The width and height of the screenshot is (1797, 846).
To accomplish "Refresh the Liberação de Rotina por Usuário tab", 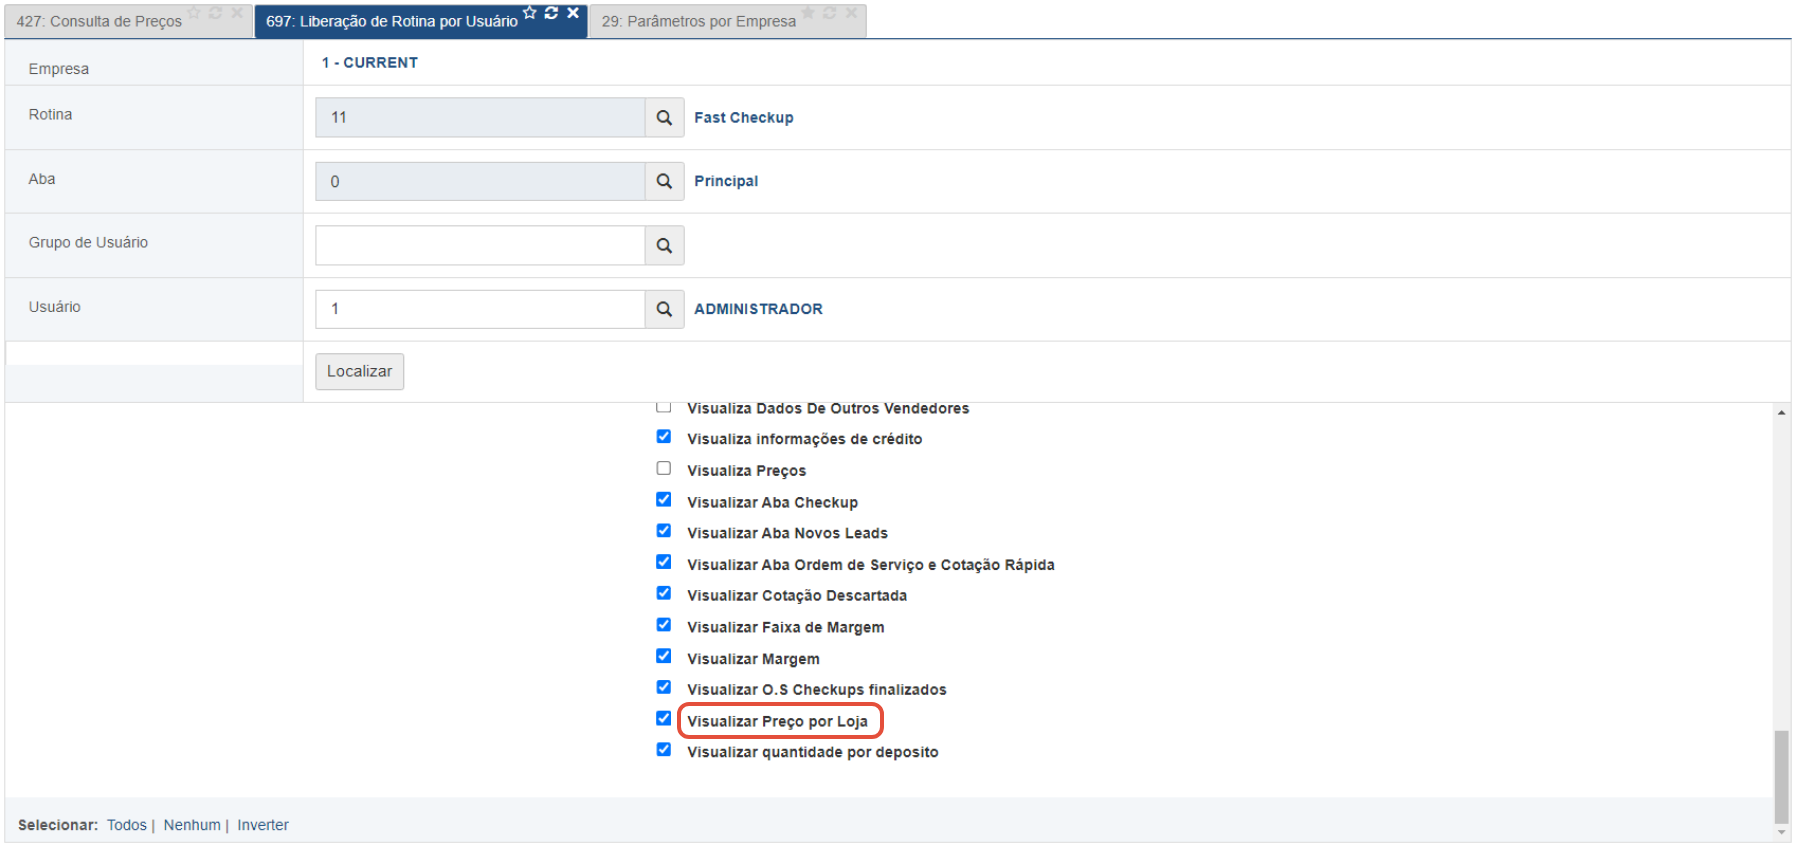I will (x=551, y=13).
